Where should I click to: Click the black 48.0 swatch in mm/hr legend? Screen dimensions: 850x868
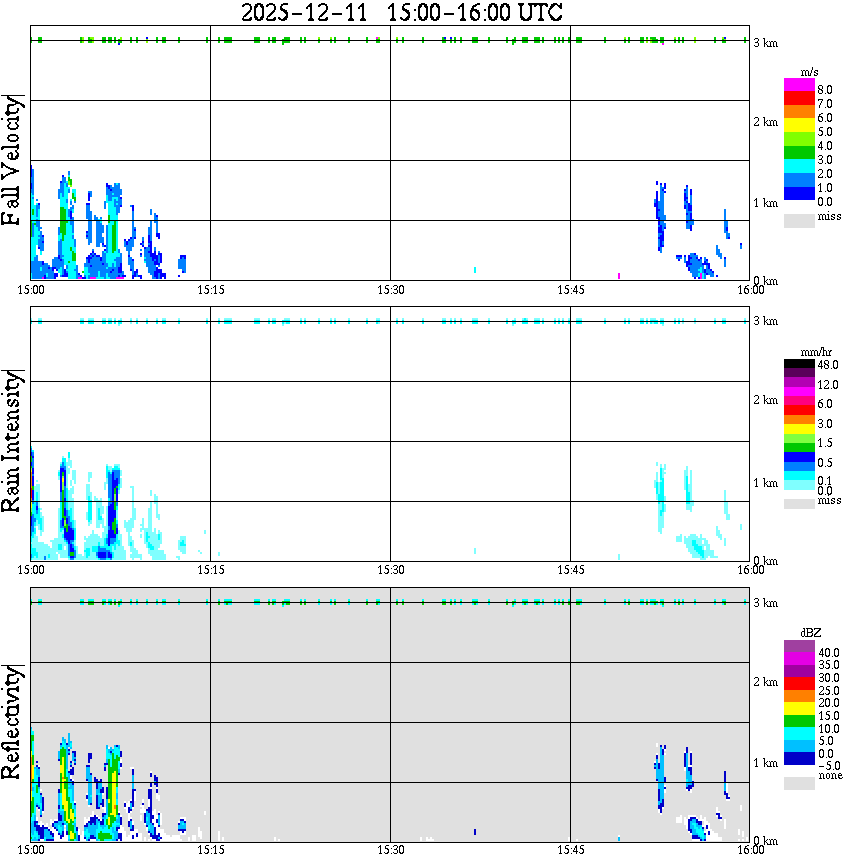click(x=799, y=364)
